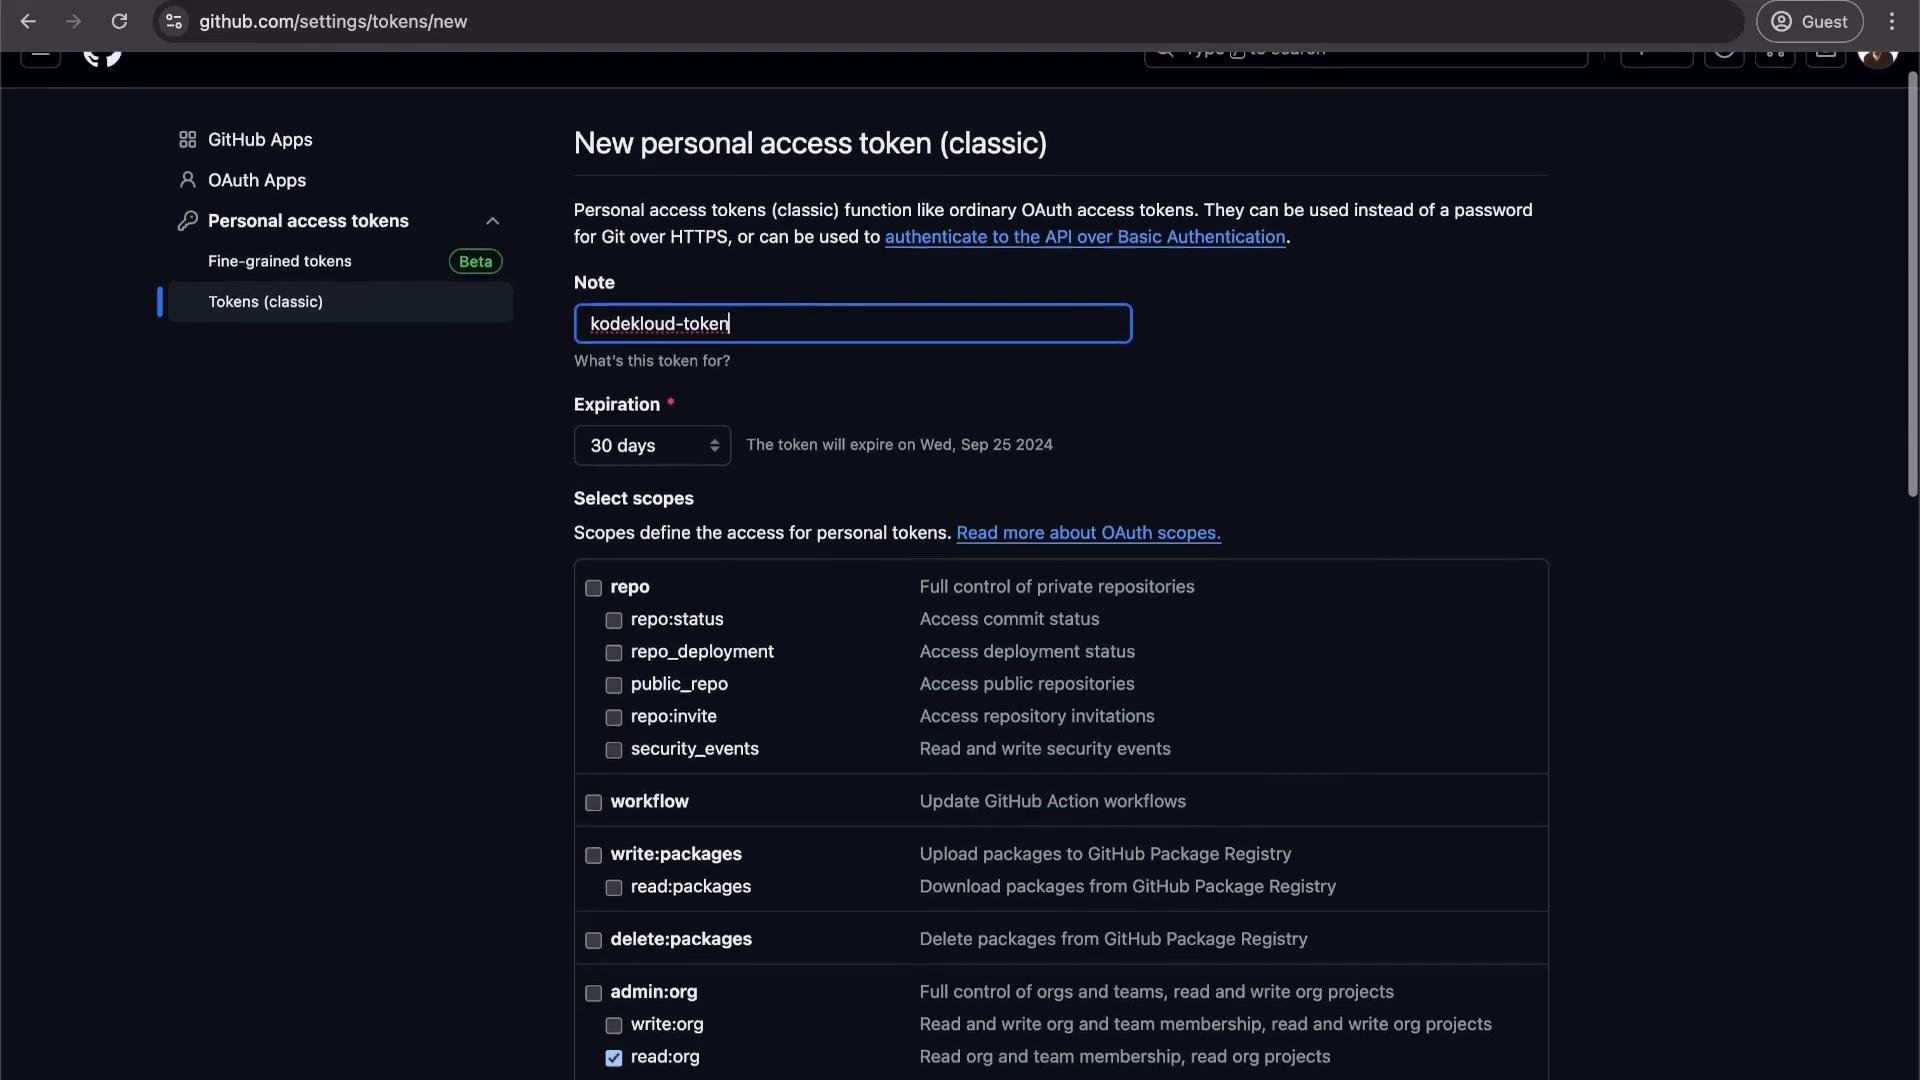The height and width of the screenshot is (1080, 1920).
Task: Select Tokens (classic) sidebar item
Action: tap(340, 302)
